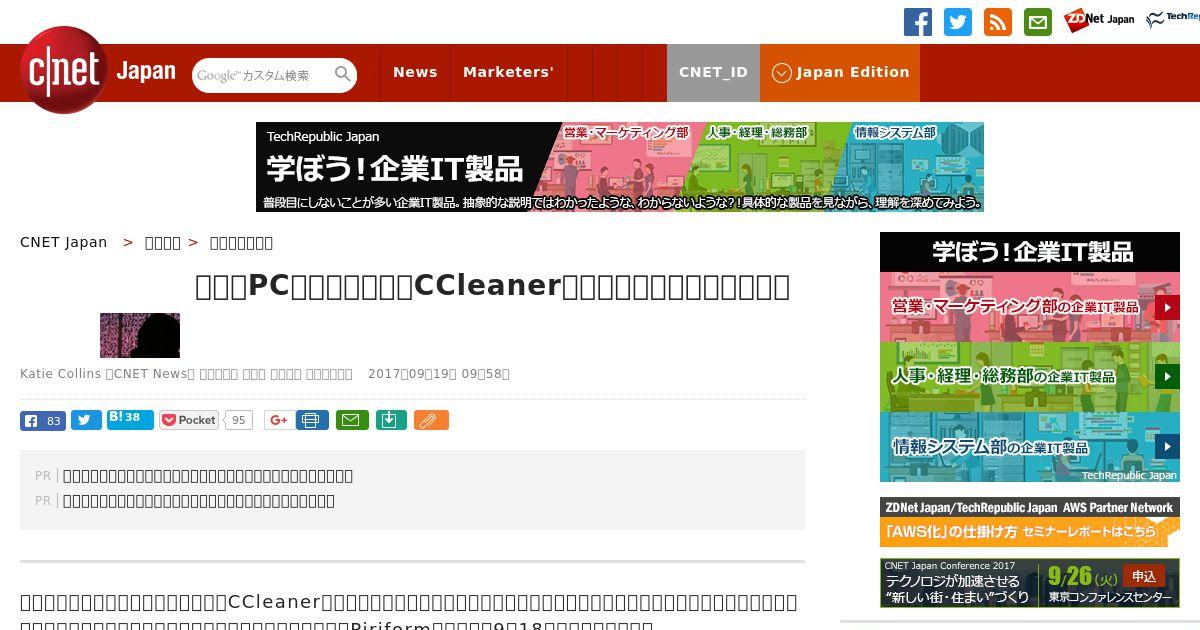Open the first PR sponsored link
Viewport: 1200px width, 630px height.
(208, 476)
